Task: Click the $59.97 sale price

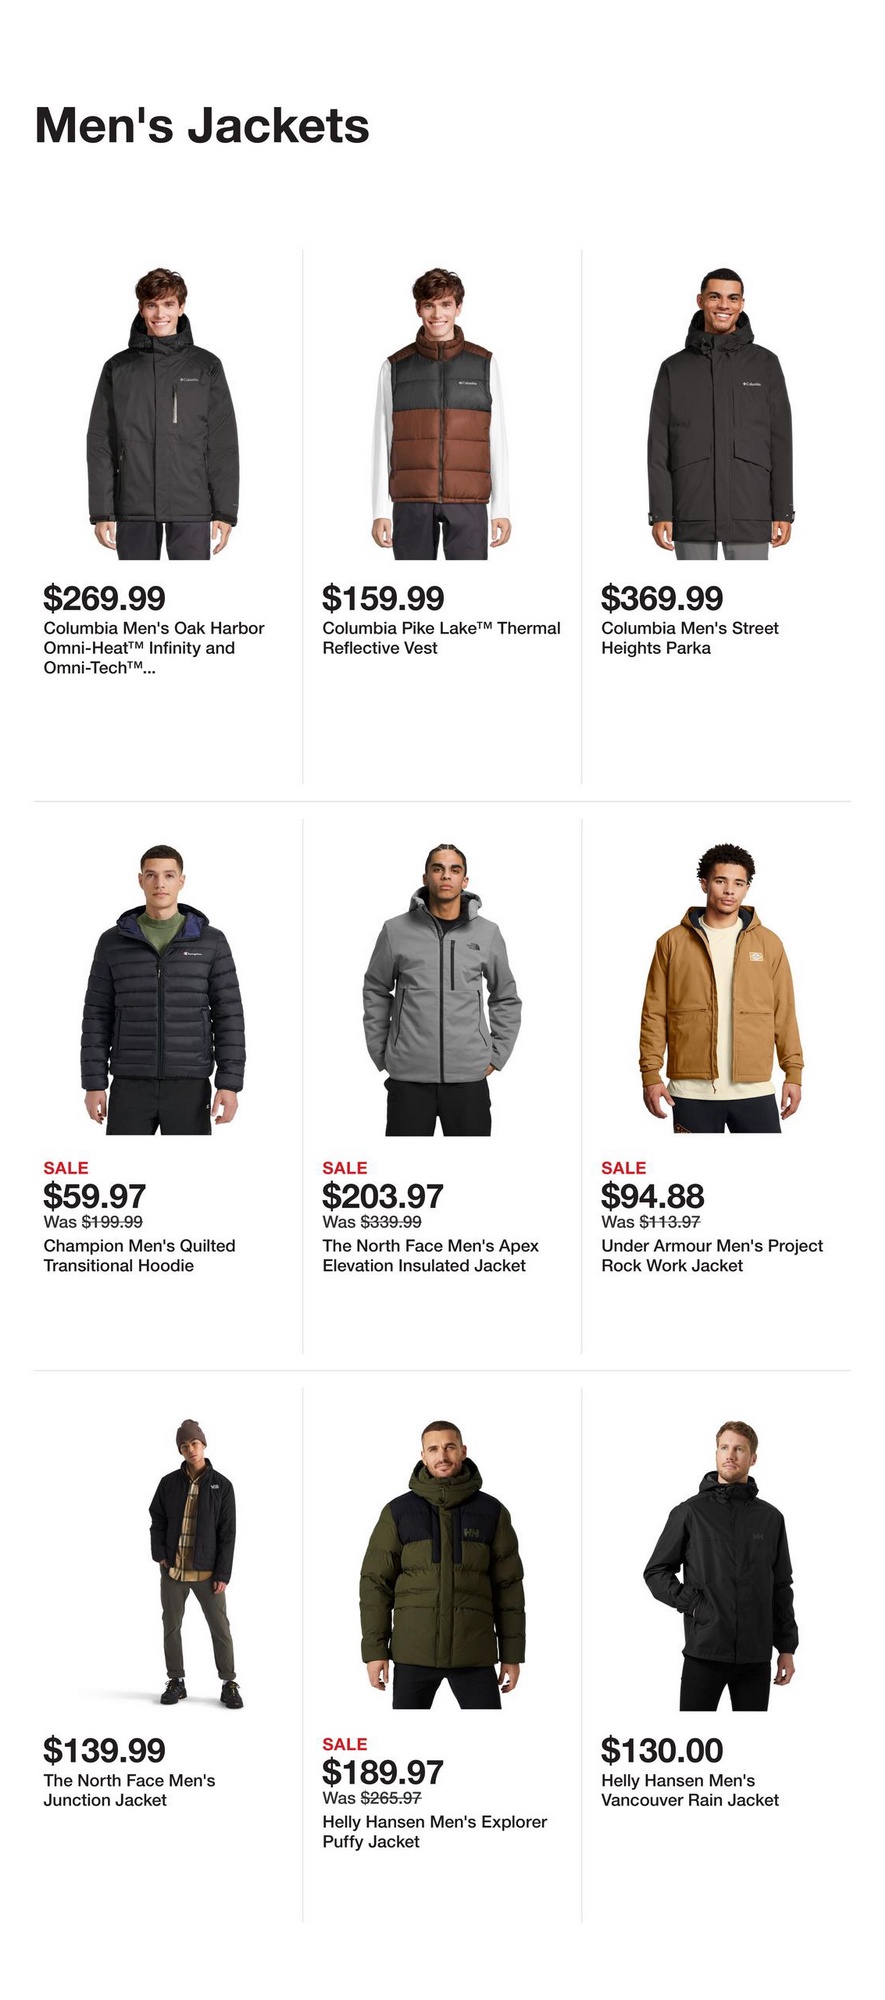Action: point(94,1196)
